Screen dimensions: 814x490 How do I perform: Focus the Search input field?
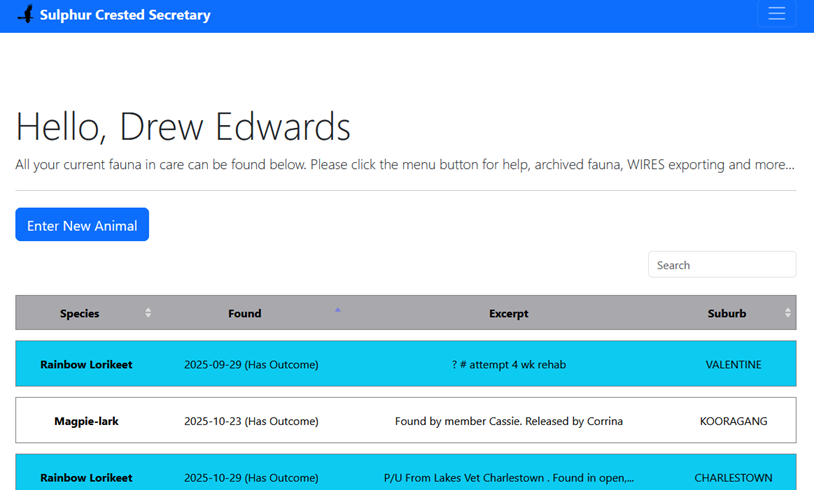coord(721,265)
